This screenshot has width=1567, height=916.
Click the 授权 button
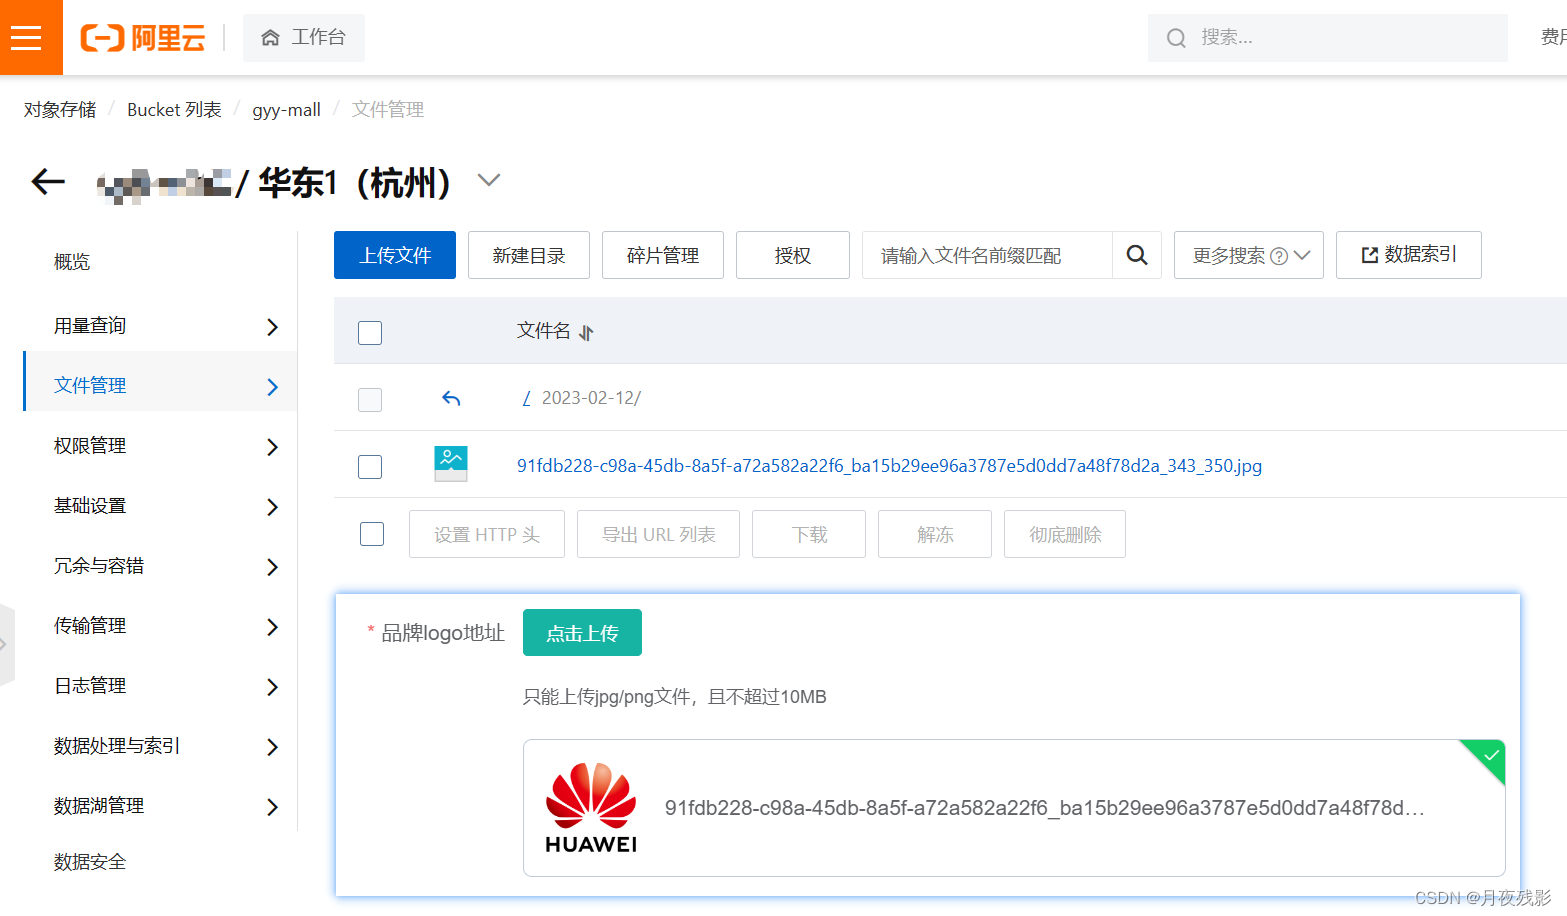point(793,255)
